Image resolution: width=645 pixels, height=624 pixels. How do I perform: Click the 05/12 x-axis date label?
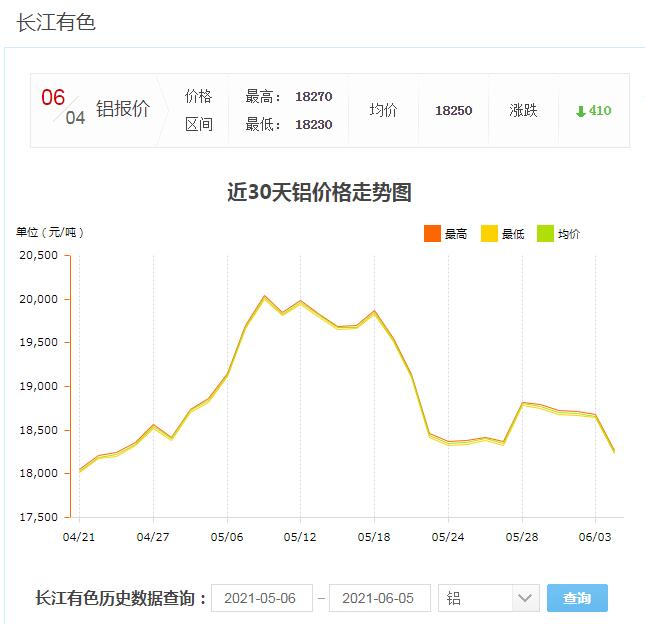300,537
